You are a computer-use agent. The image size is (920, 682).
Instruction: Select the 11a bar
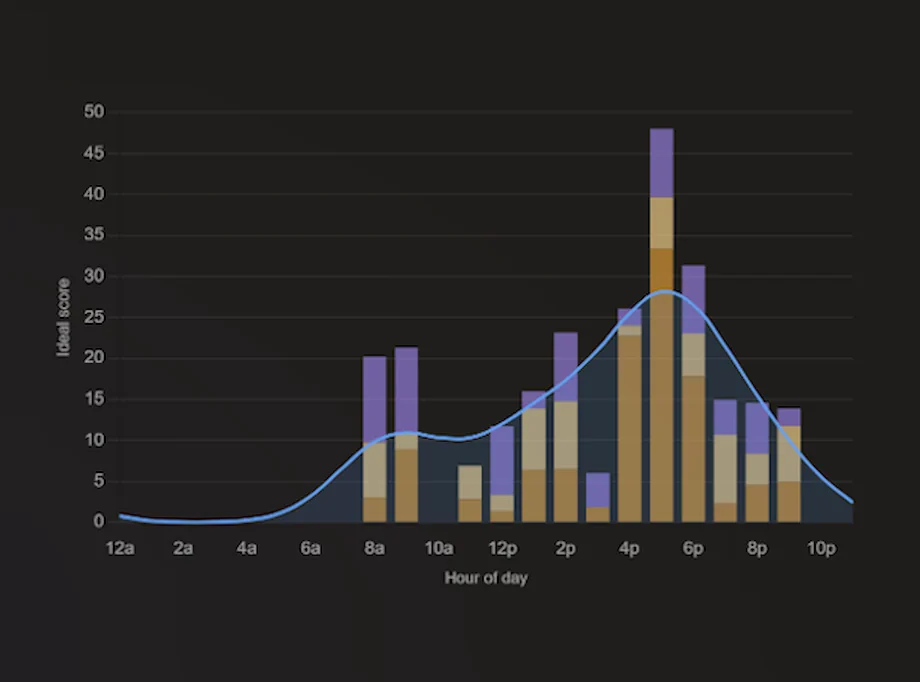[x=469, y=494]
